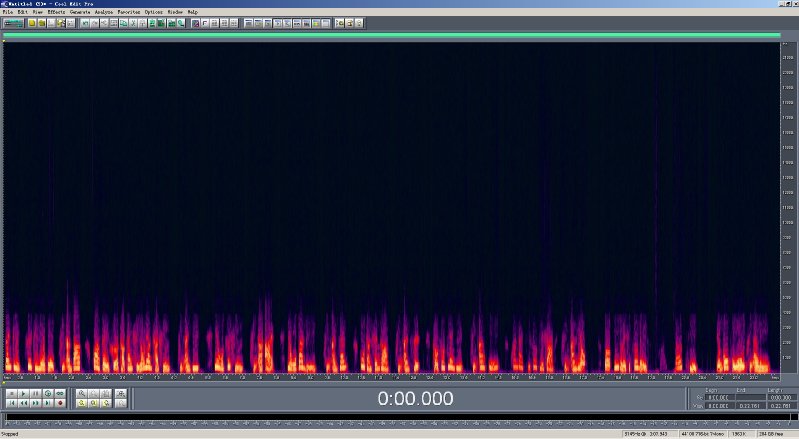799x439 pixels.
Task: Click the Sel End time field
Action: [750, 397]
